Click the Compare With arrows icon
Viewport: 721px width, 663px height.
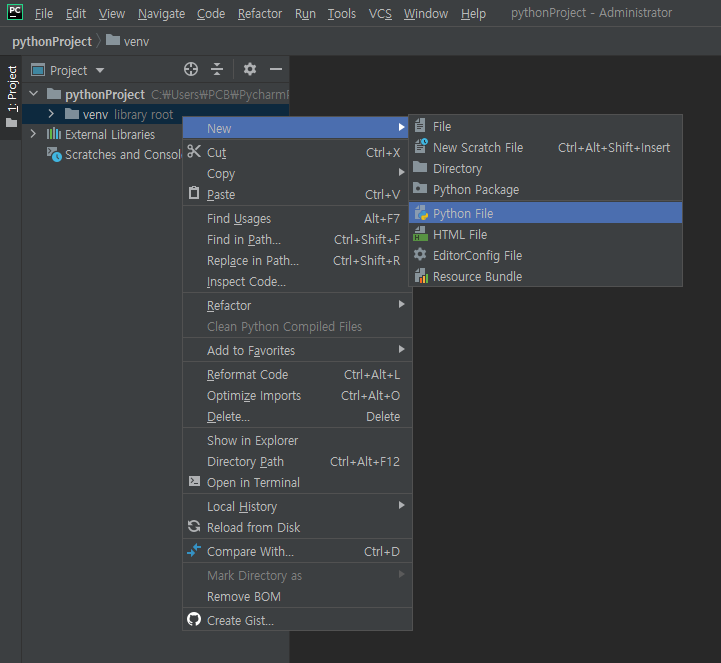[194, 550]
